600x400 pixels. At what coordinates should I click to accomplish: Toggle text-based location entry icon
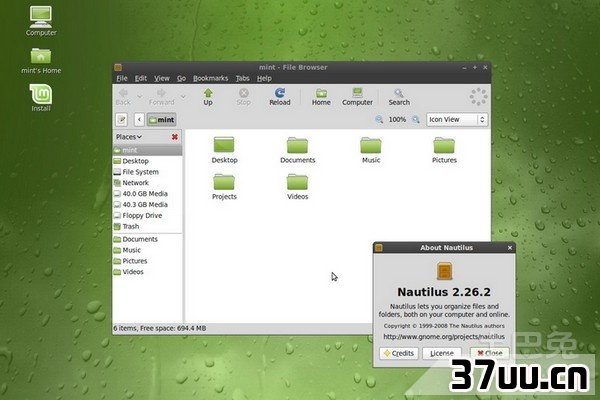click(x=122, y=120)
